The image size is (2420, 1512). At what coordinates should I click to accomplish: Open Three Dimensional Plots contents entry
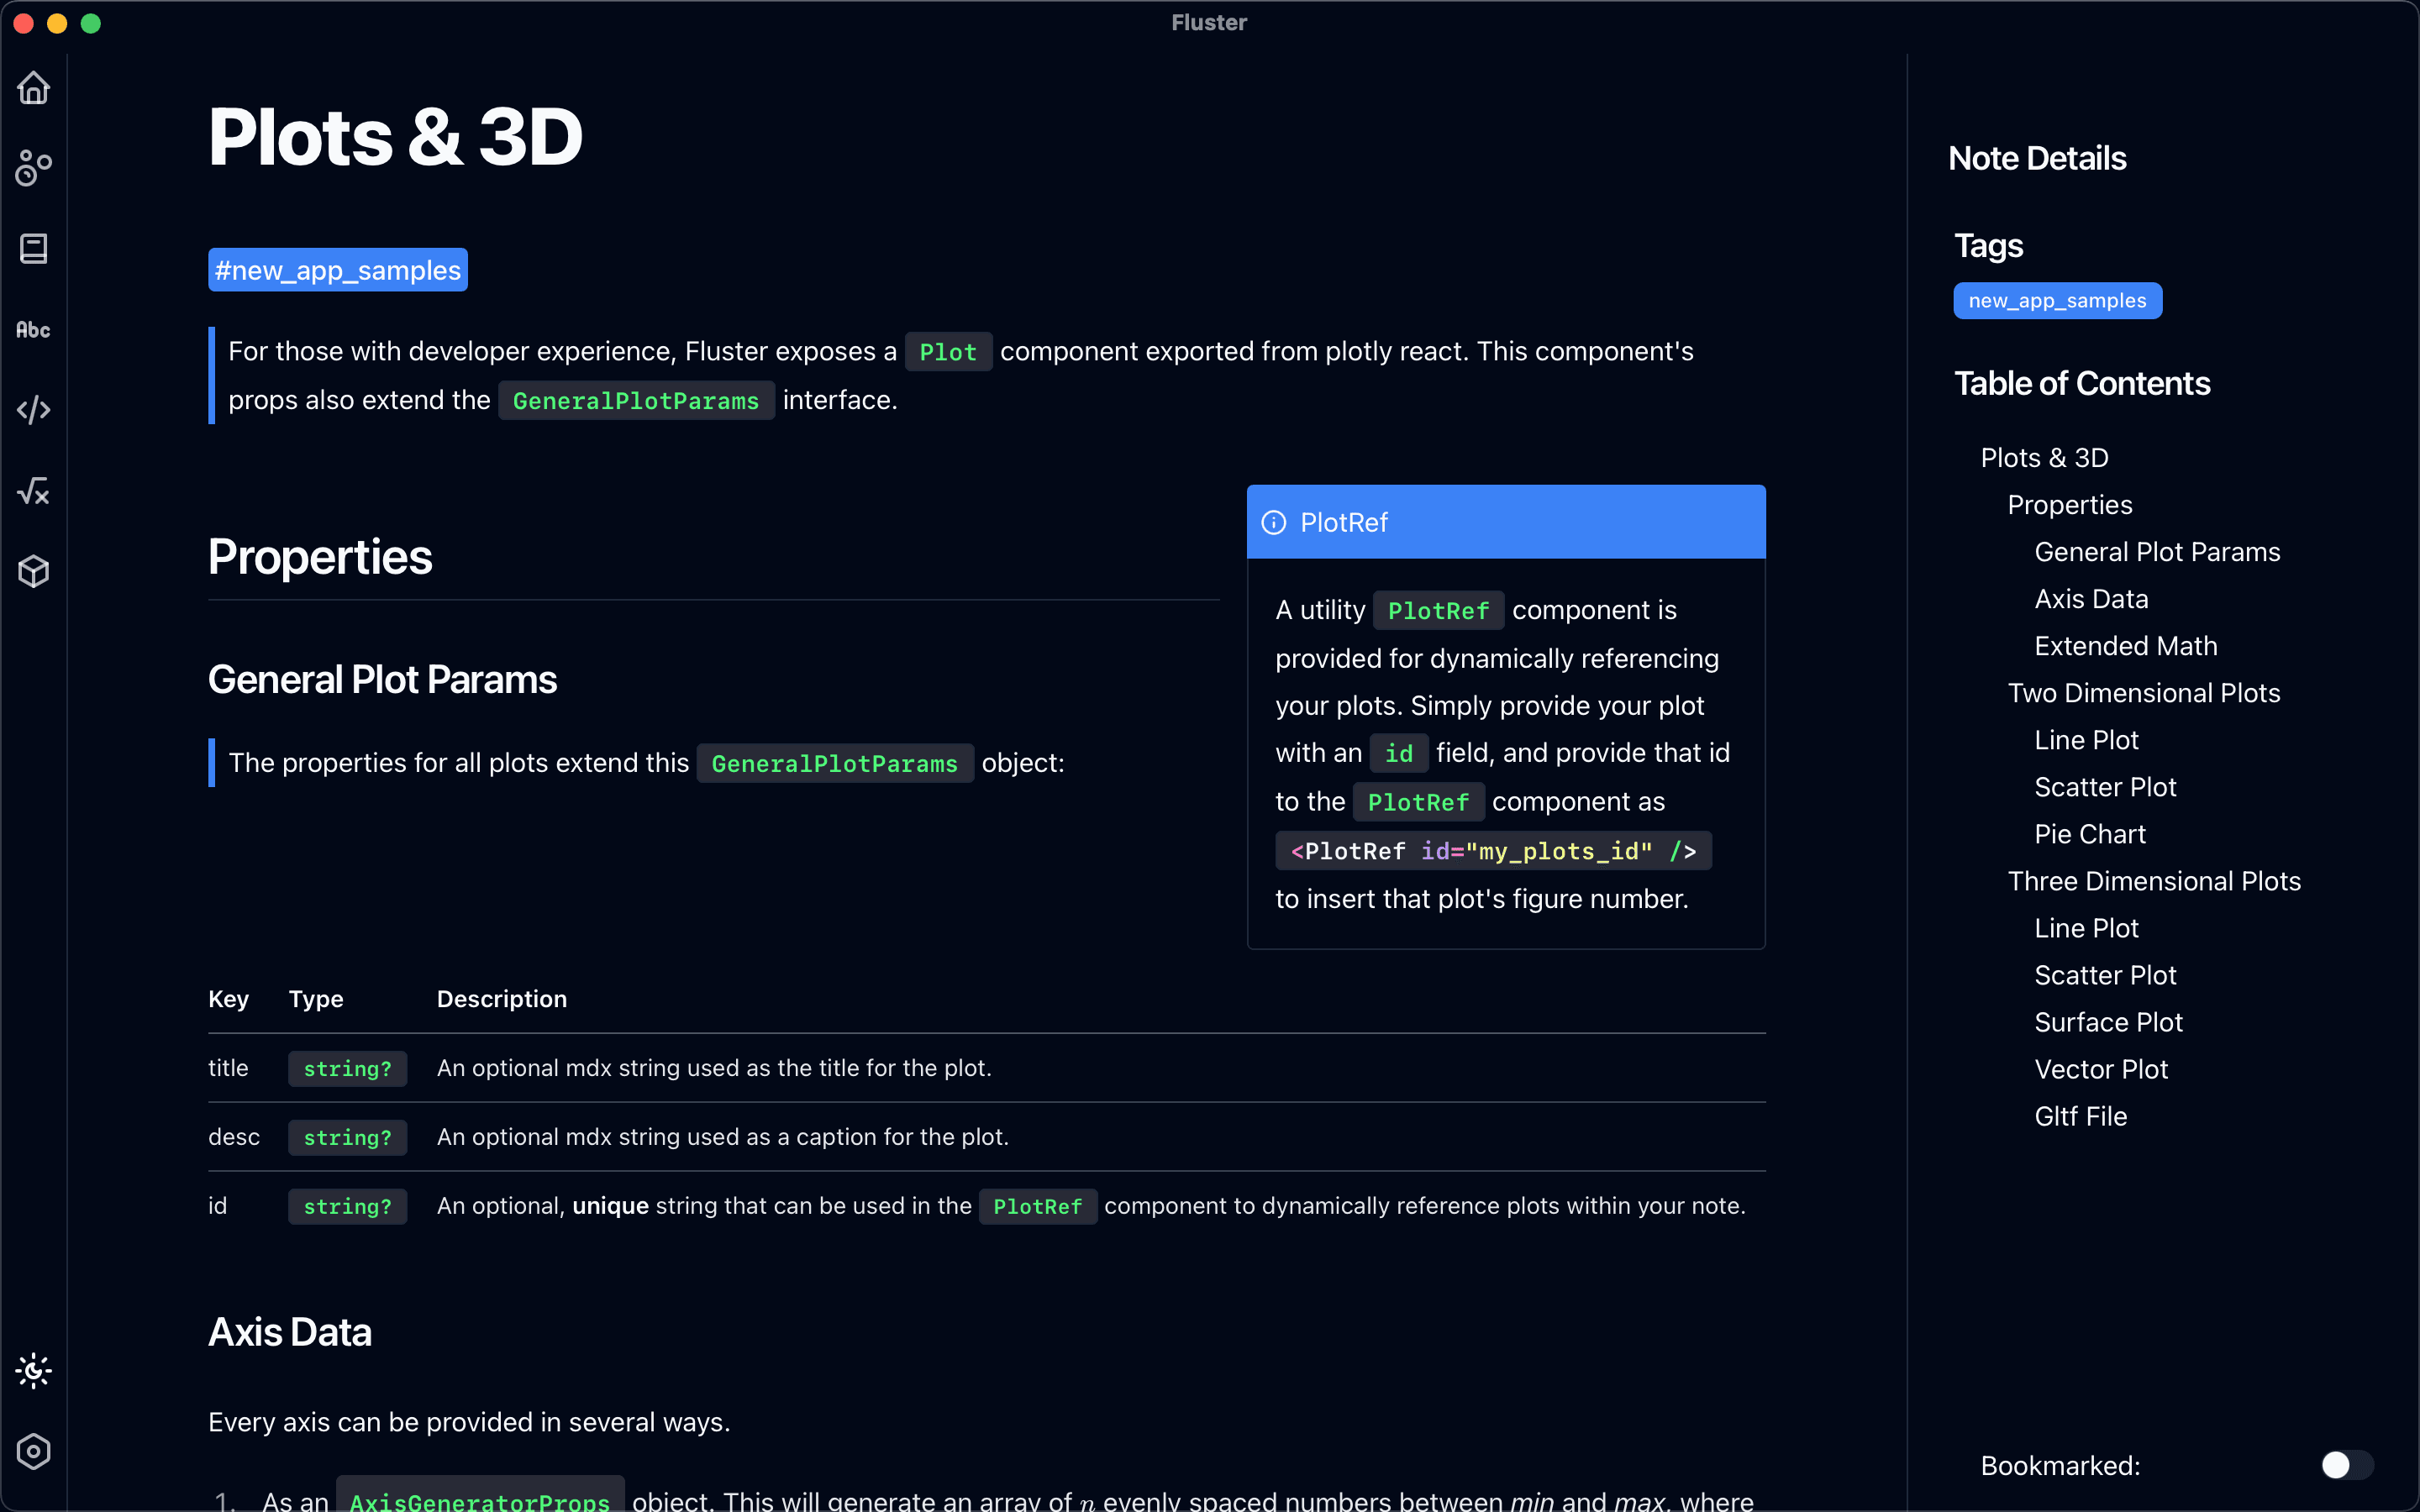coord(2153,881)
